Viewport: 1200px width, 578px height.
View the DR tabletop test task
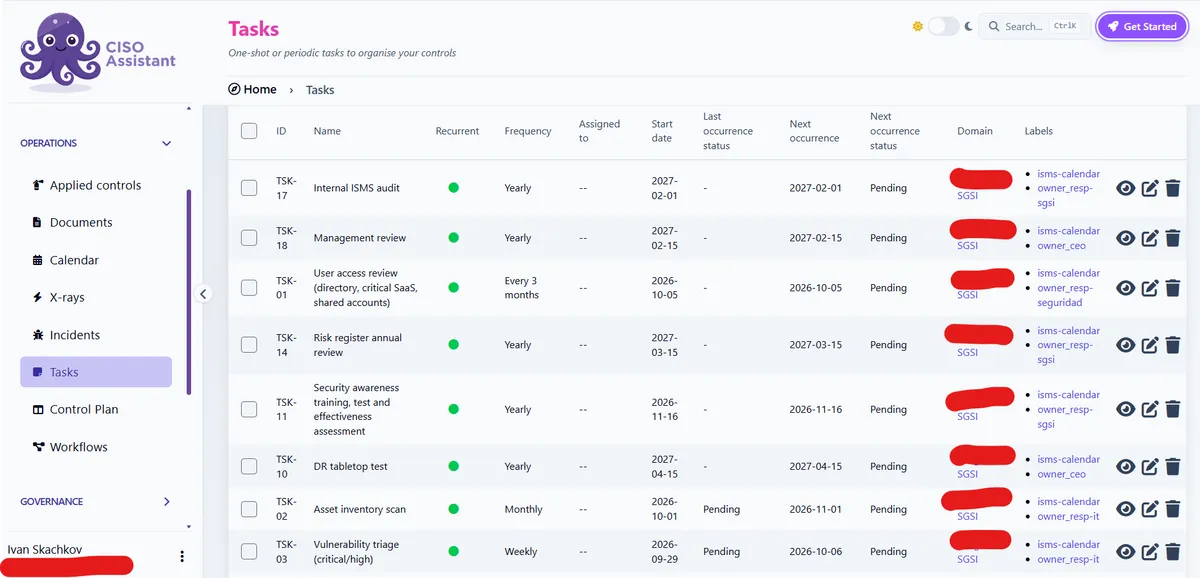pos(1125,467)
